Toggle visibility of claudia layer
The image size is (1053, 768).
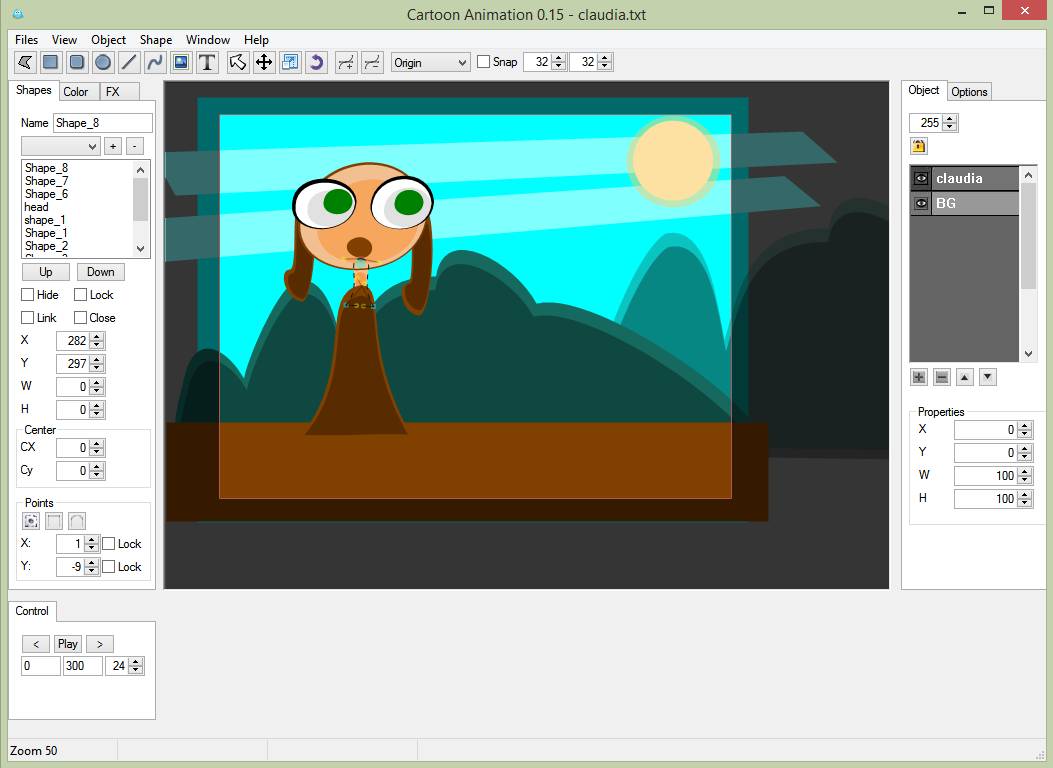point(921,179)
